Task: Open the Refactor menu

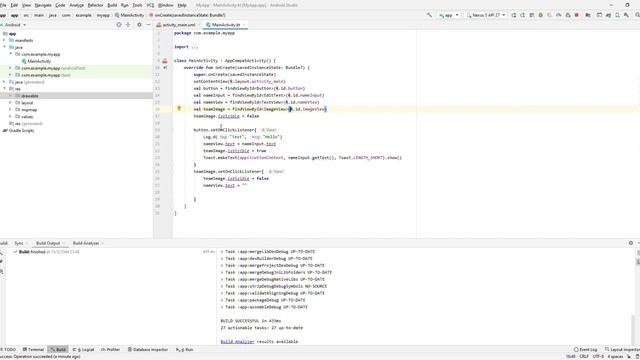Action: [96, 5]
